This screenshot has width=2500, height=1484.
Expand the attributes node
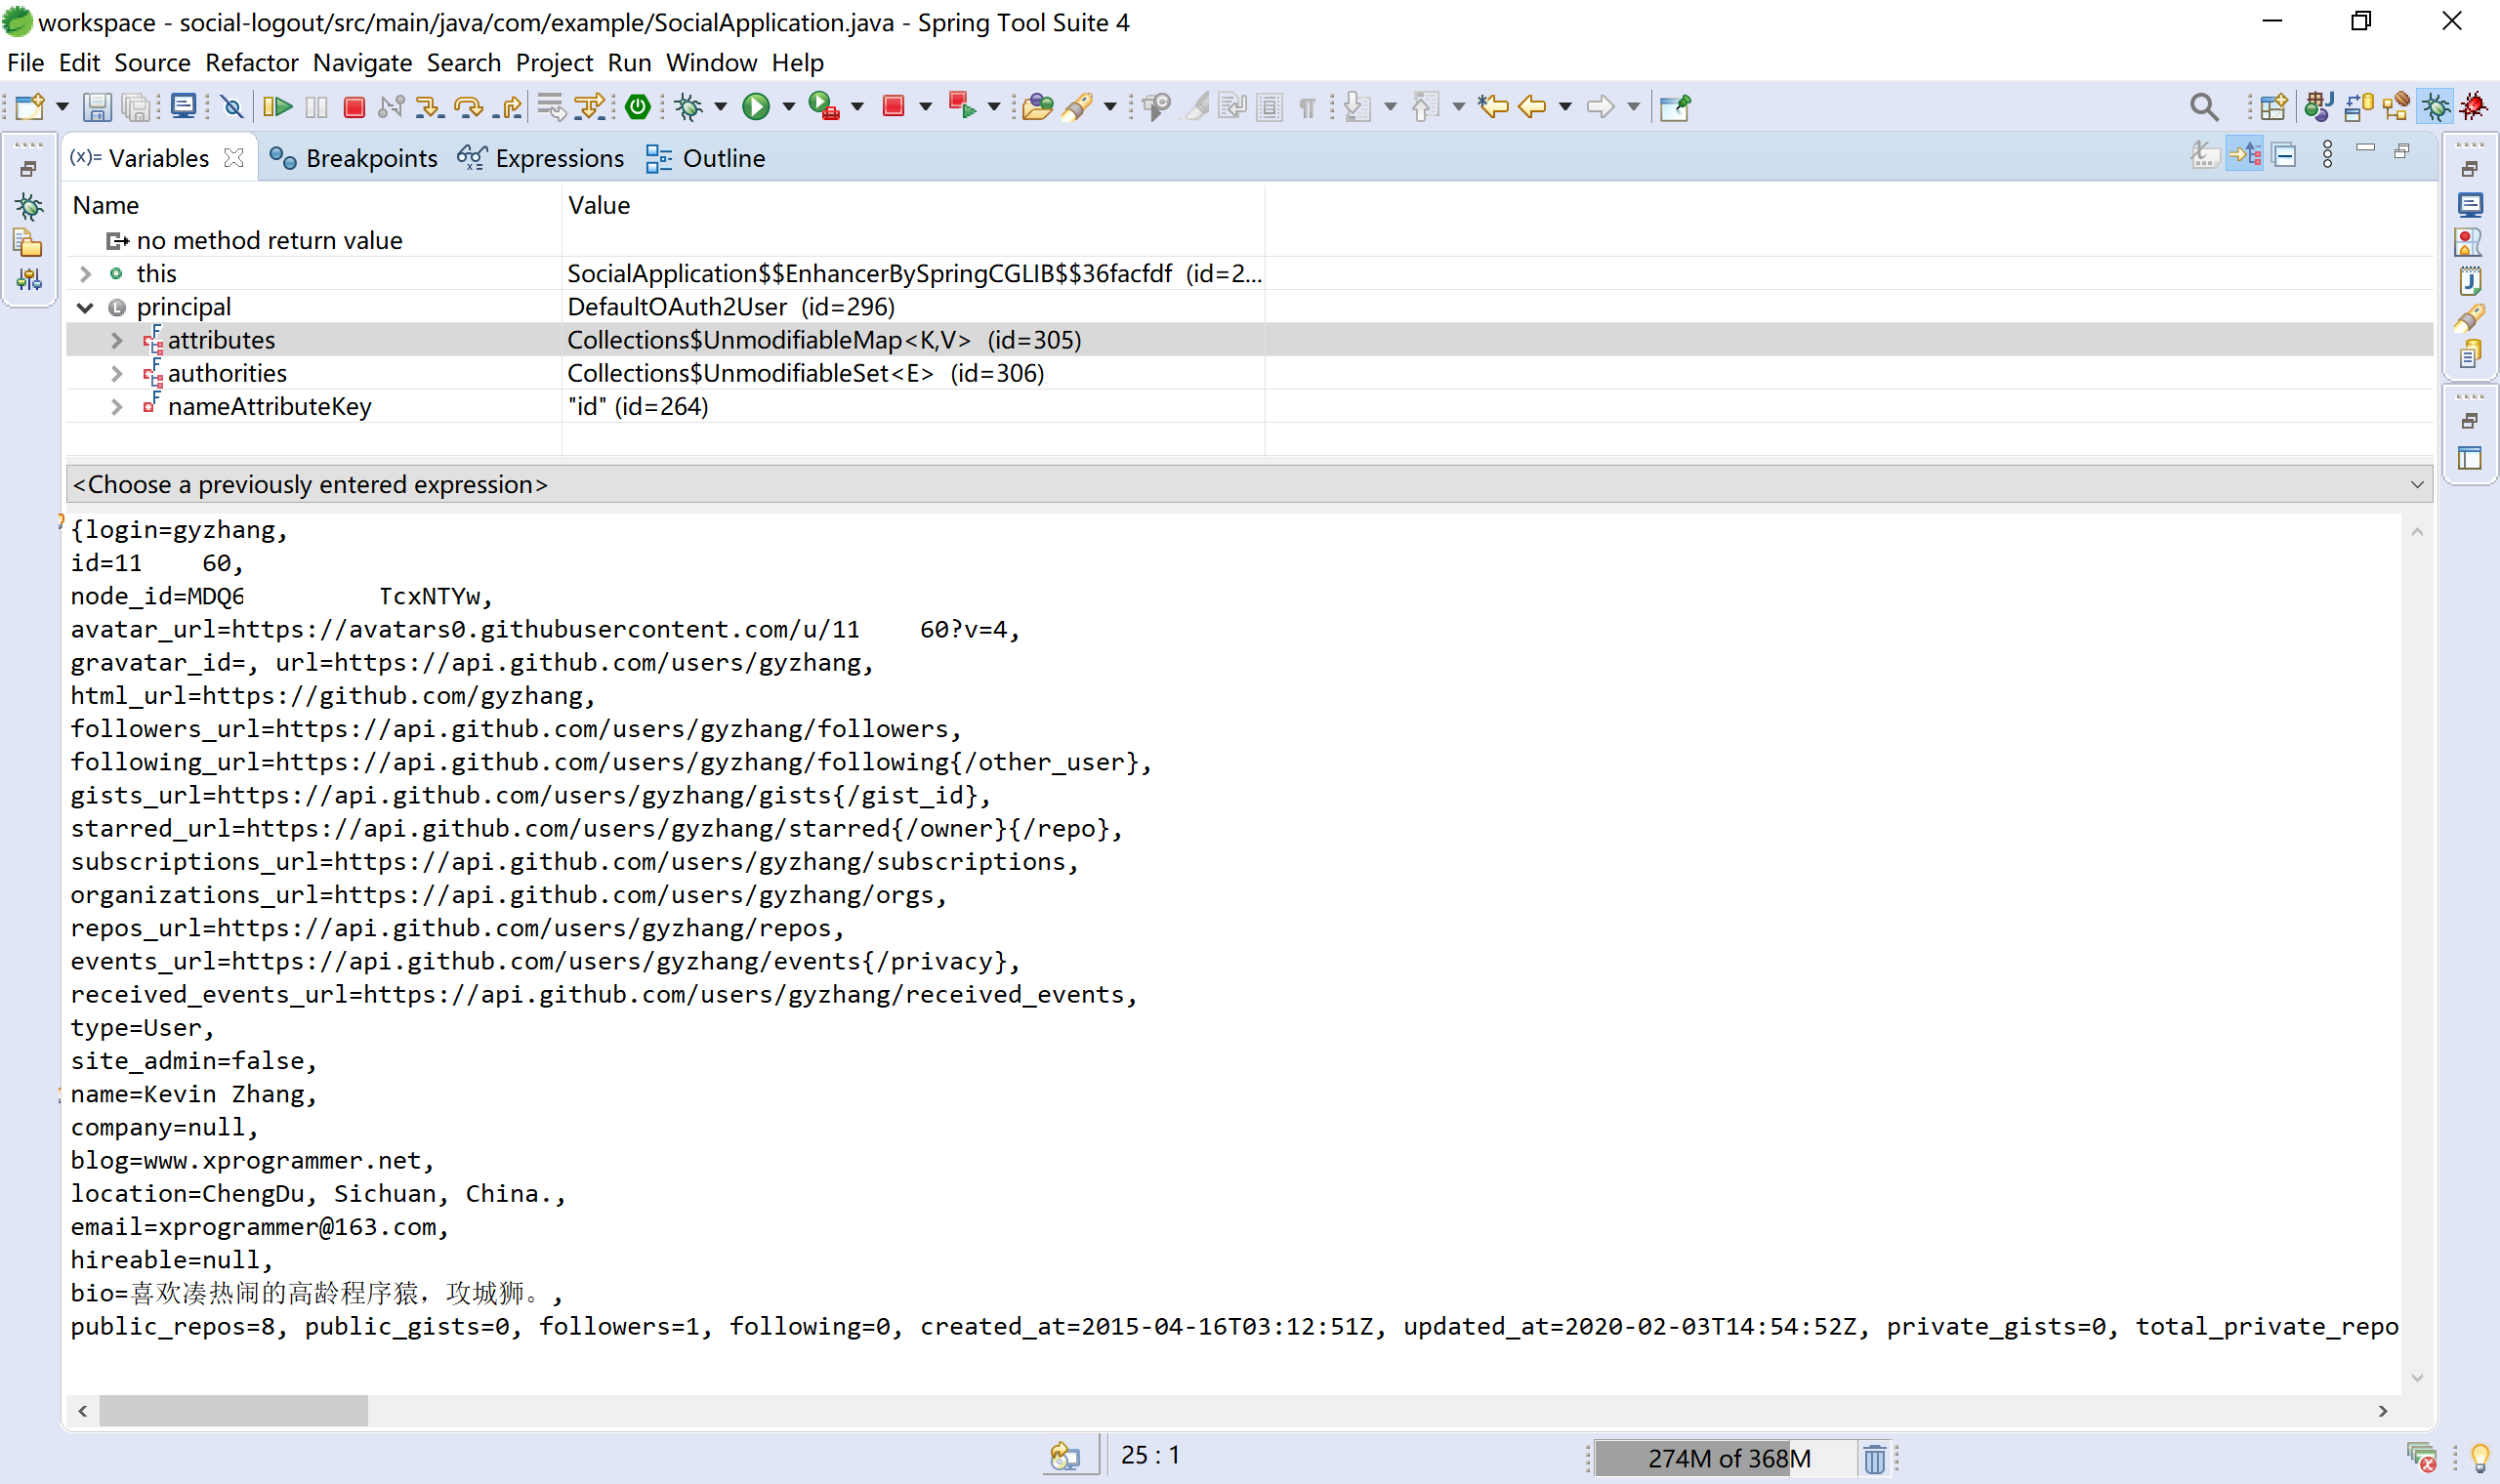(x=117, y=340)
